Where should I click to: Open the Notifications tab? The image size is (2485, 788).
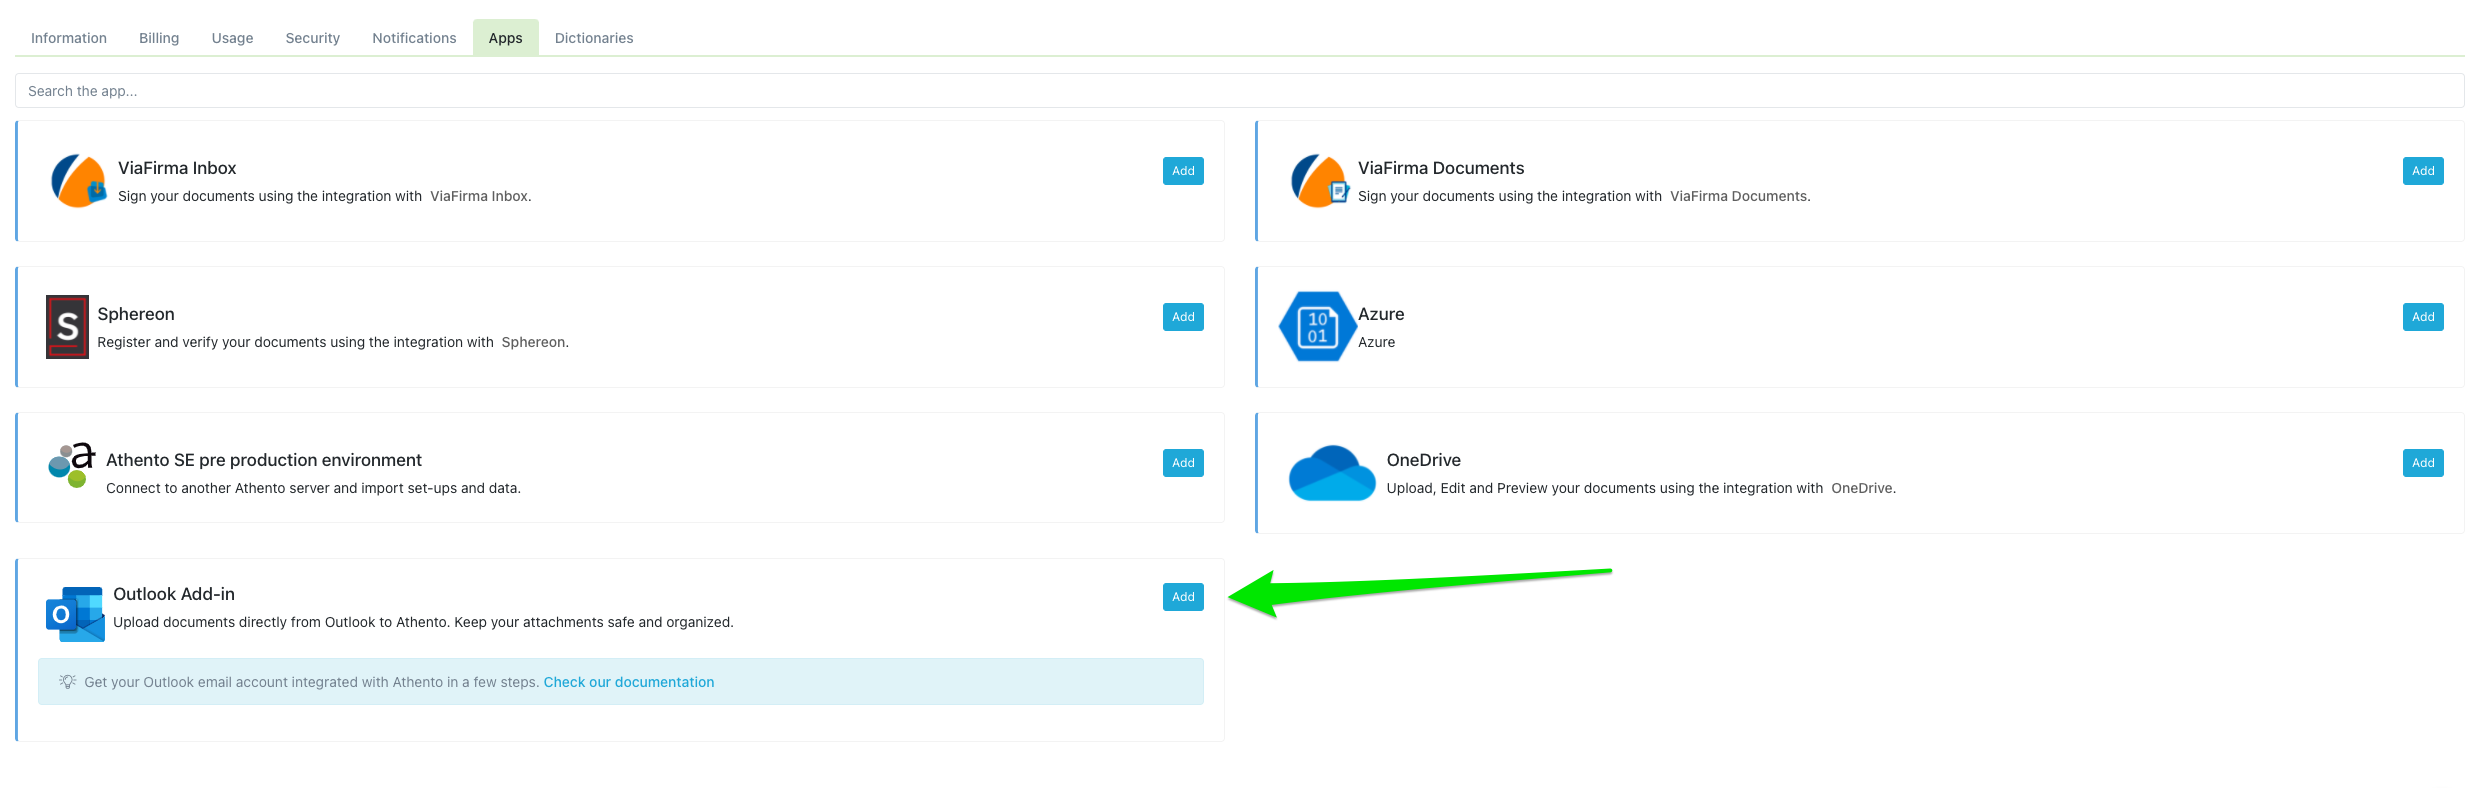pos(414,38)
